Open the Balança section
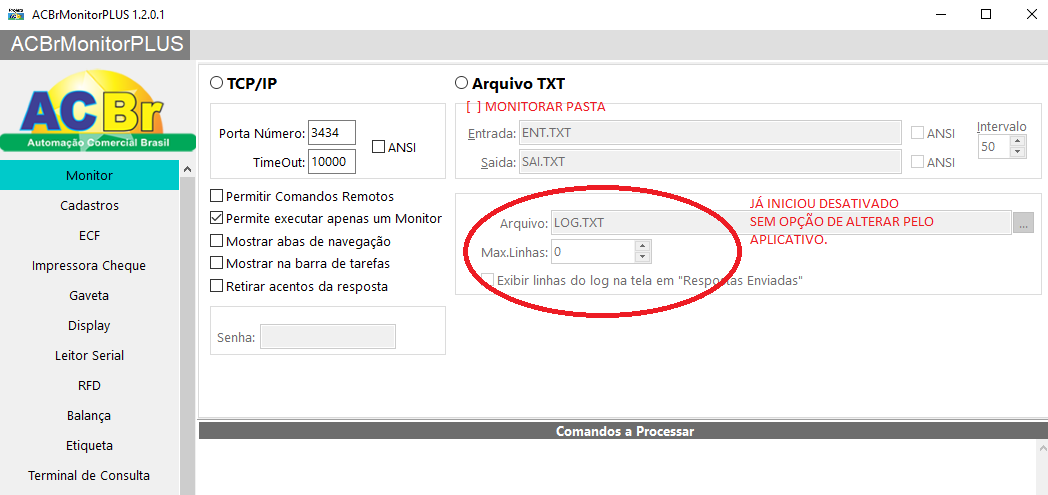Image resolution: width=1048 pixels, height=495 pixels. pyautogui.click(x=90, y=416)
